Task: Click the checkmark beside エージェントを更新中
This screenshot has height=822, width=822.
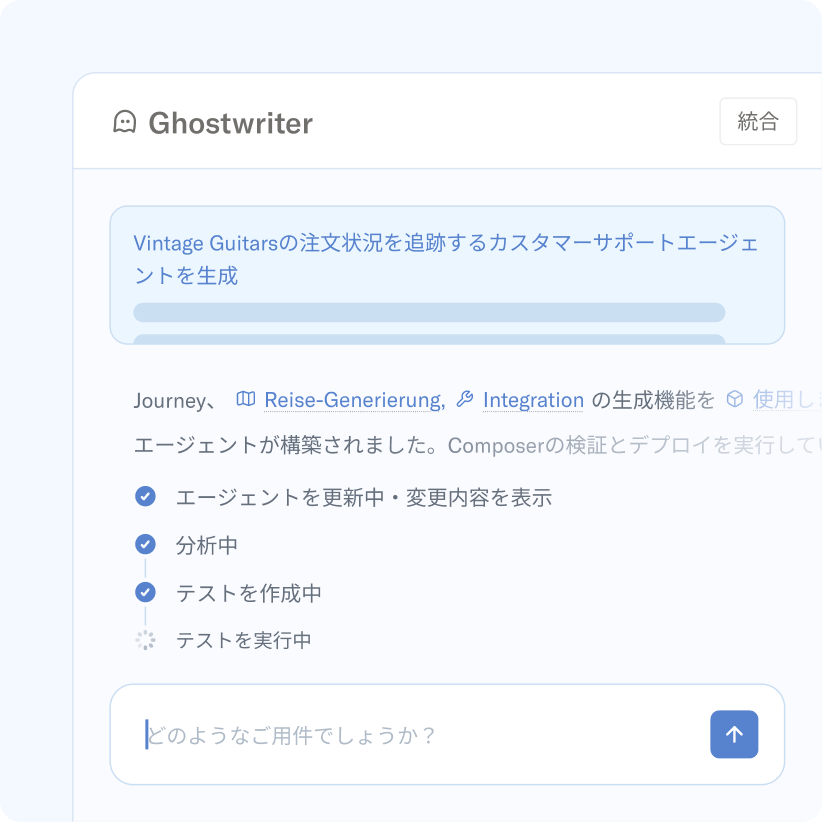Action: 145,496
